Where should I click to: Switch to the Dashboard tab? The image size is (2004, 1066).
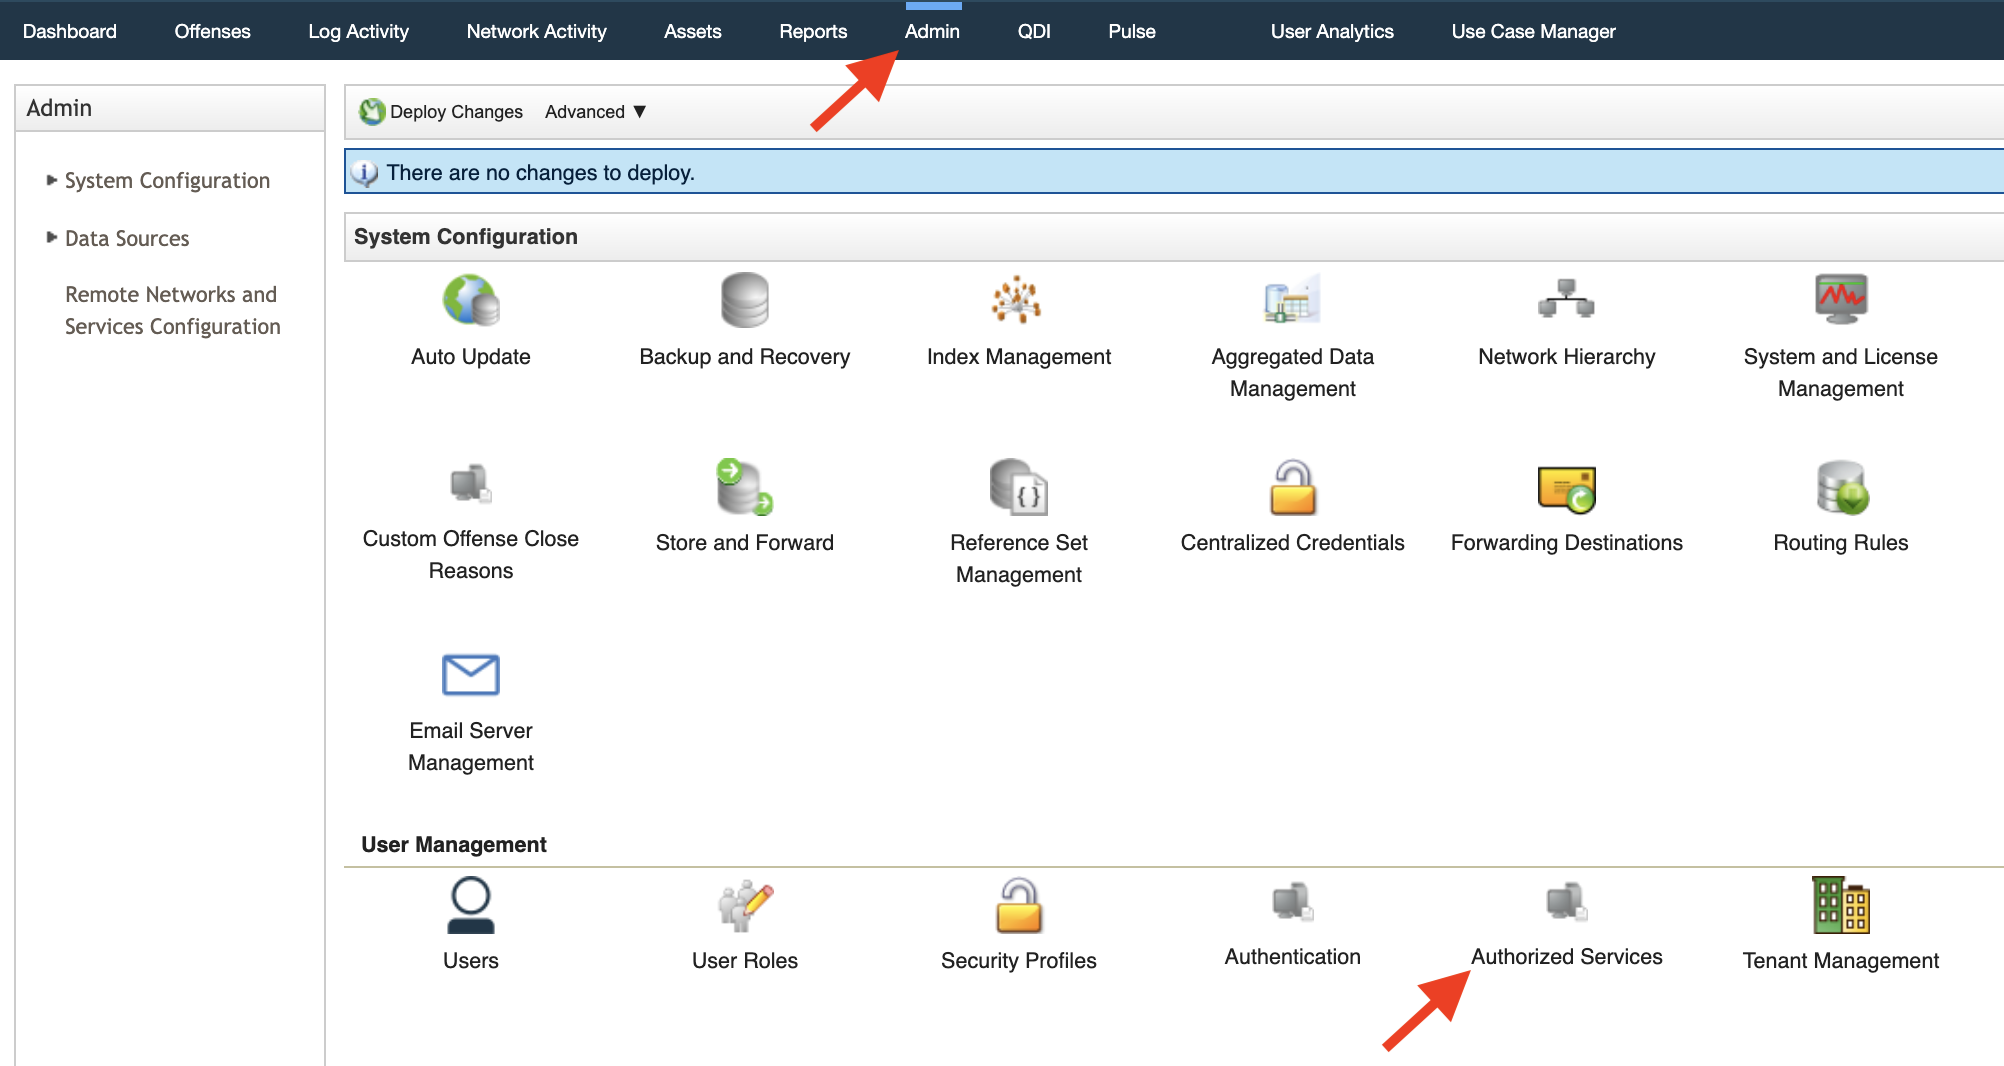70,31
